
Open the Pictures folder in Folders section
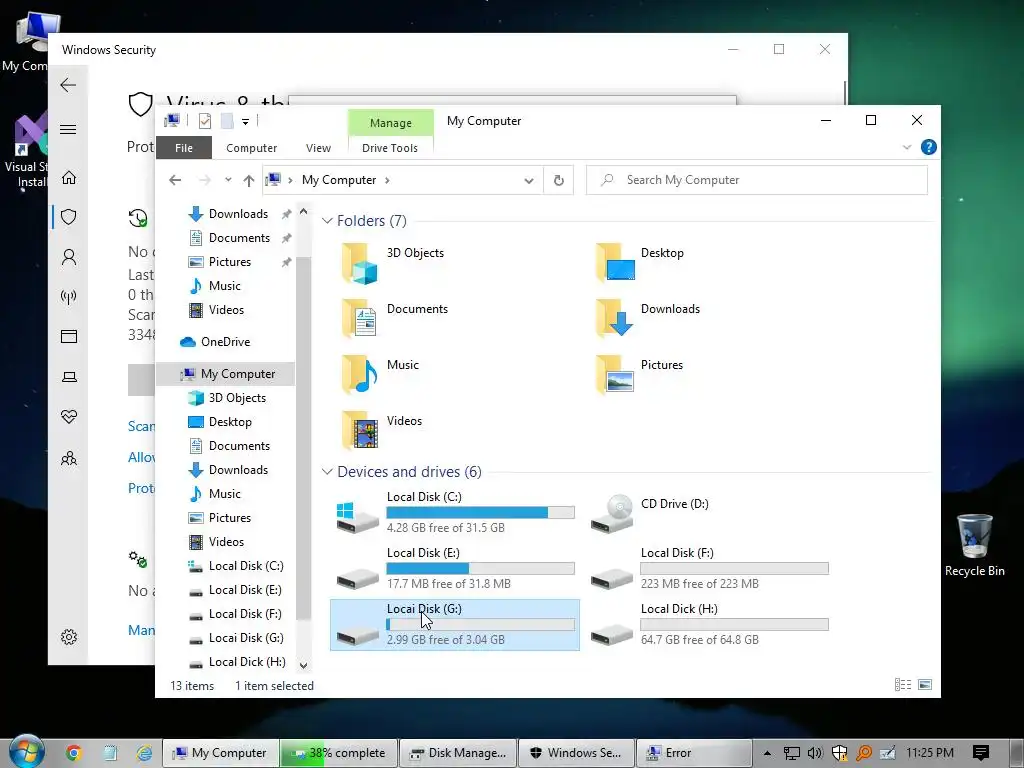click(639, 375)
